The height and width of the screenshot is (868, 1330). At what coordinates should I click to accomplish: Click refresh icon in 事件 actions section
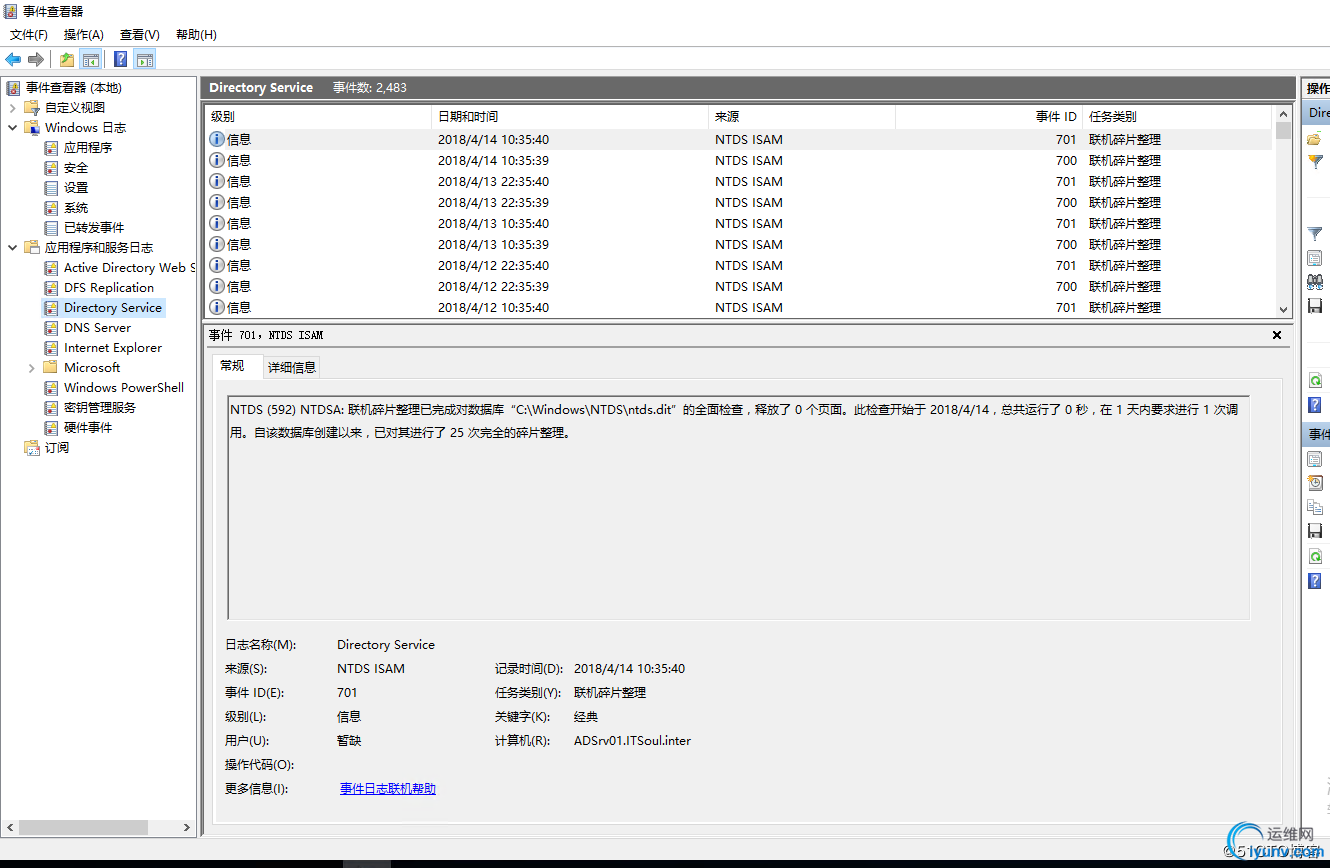[x=1315, y=556]
